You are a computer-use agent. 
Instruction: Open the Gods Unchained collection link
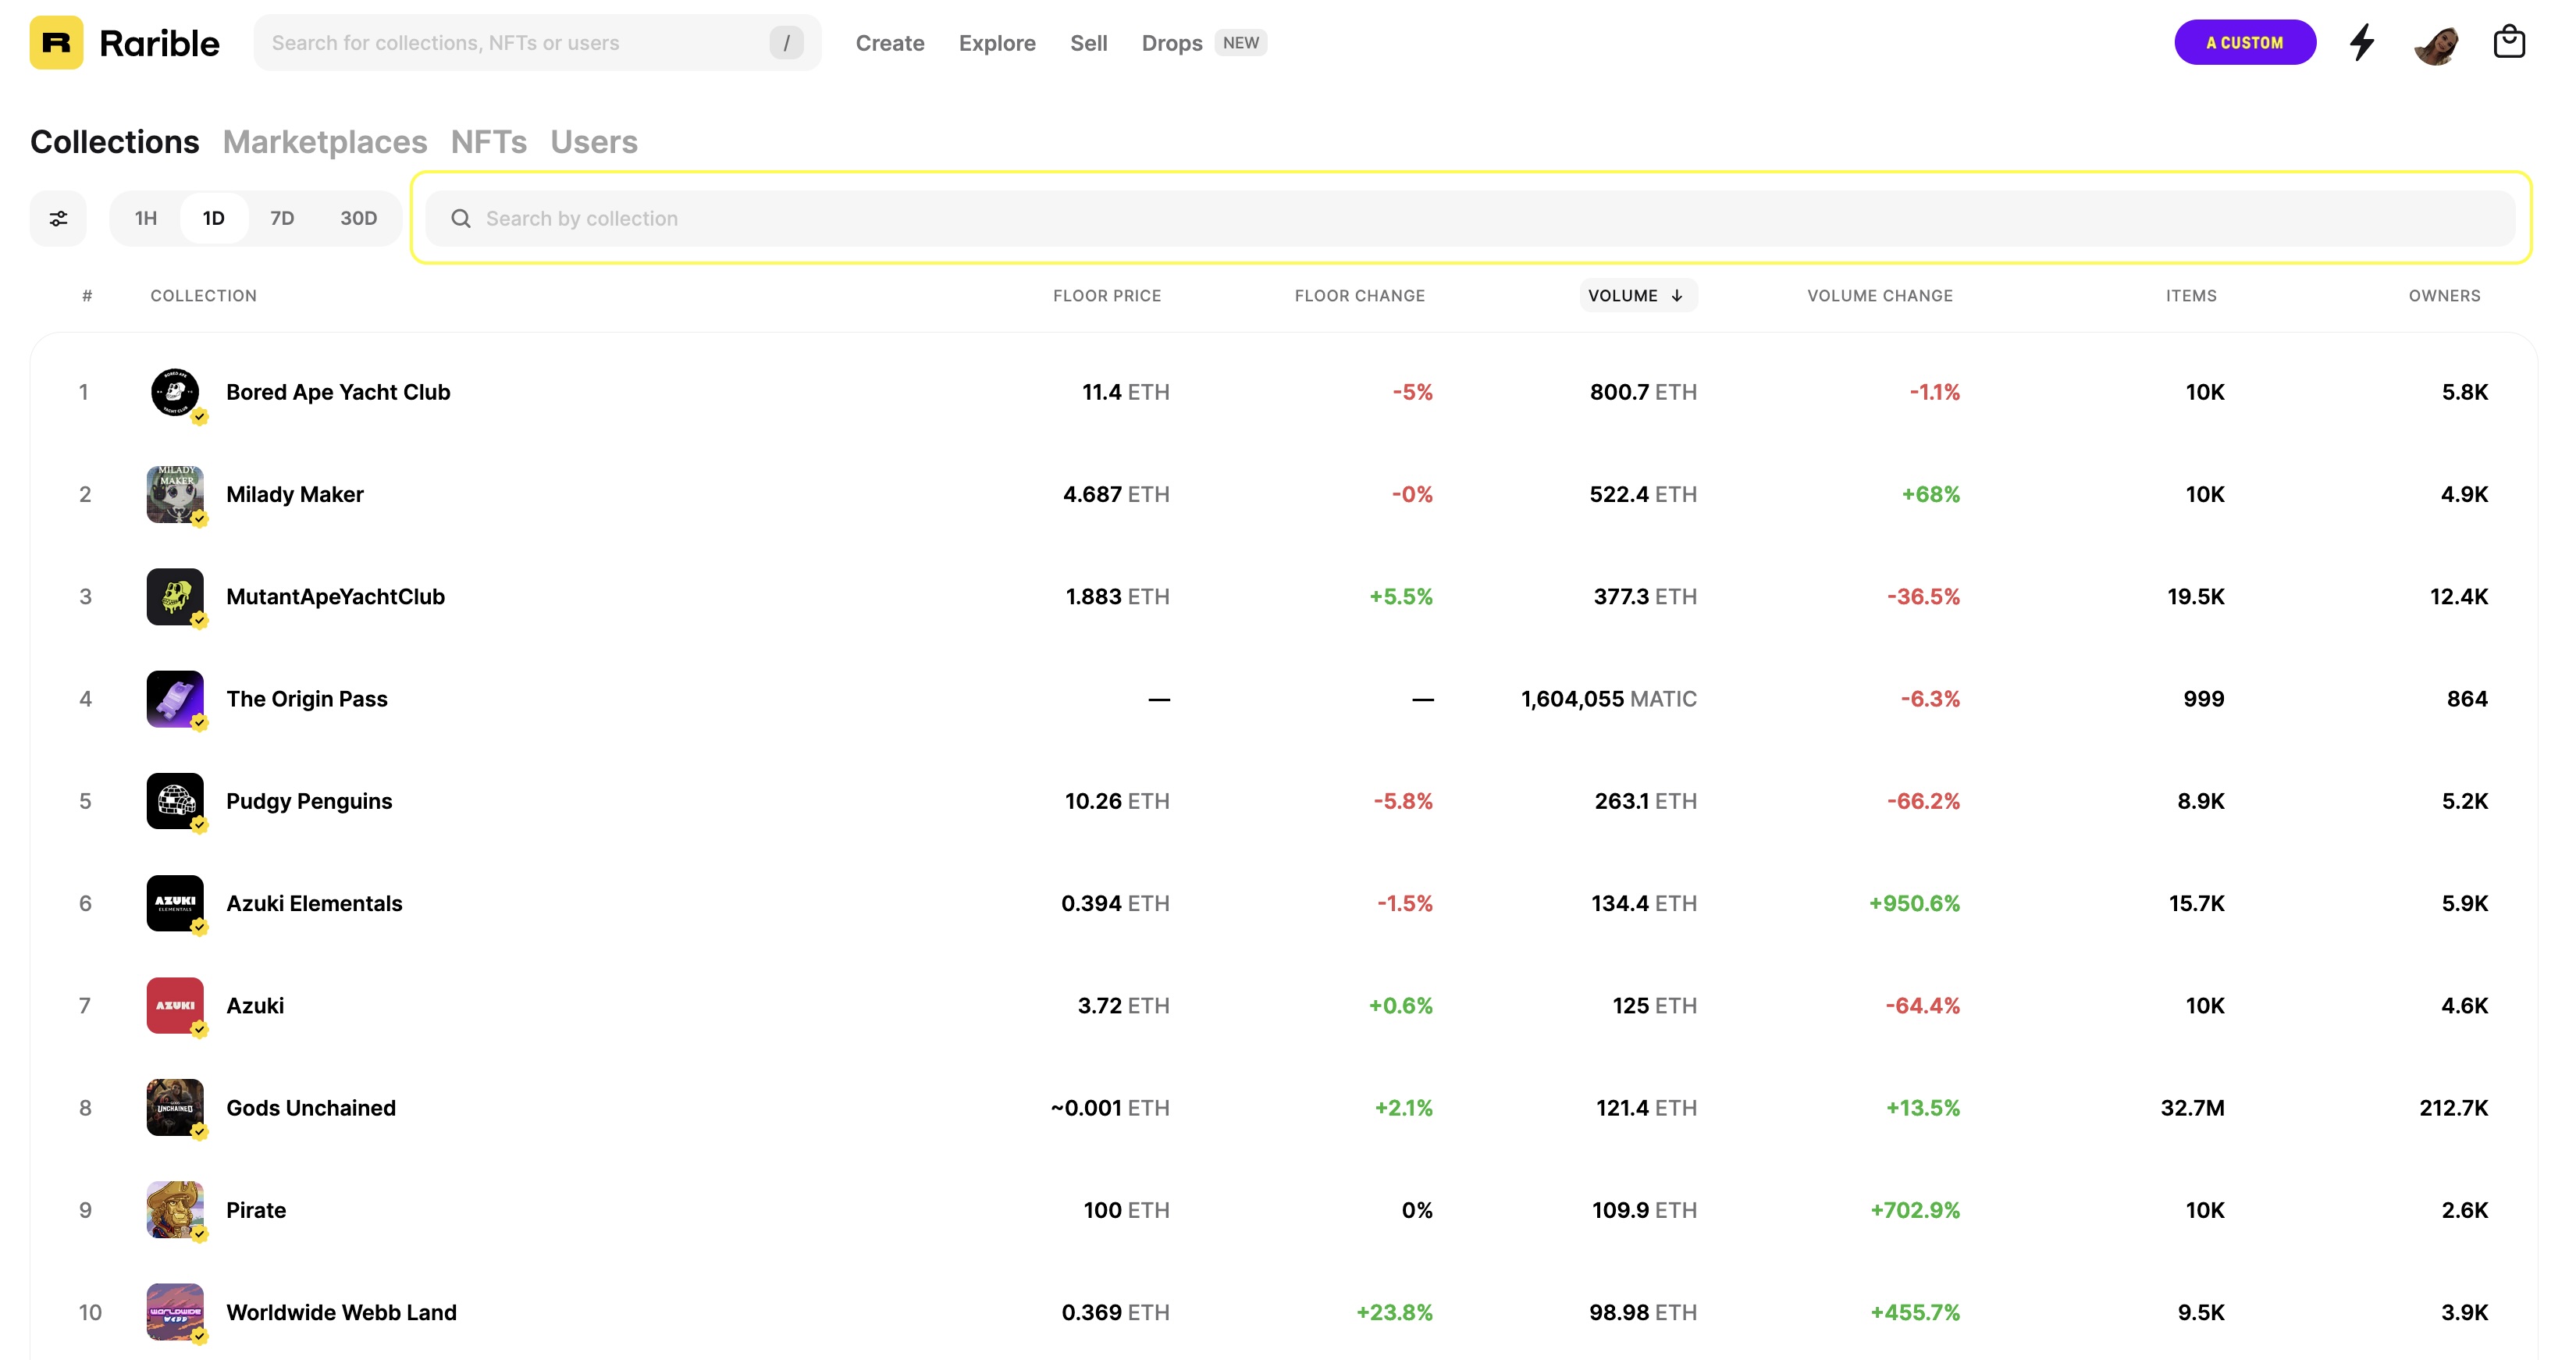pyautogui.click(x=311, y=1107)
